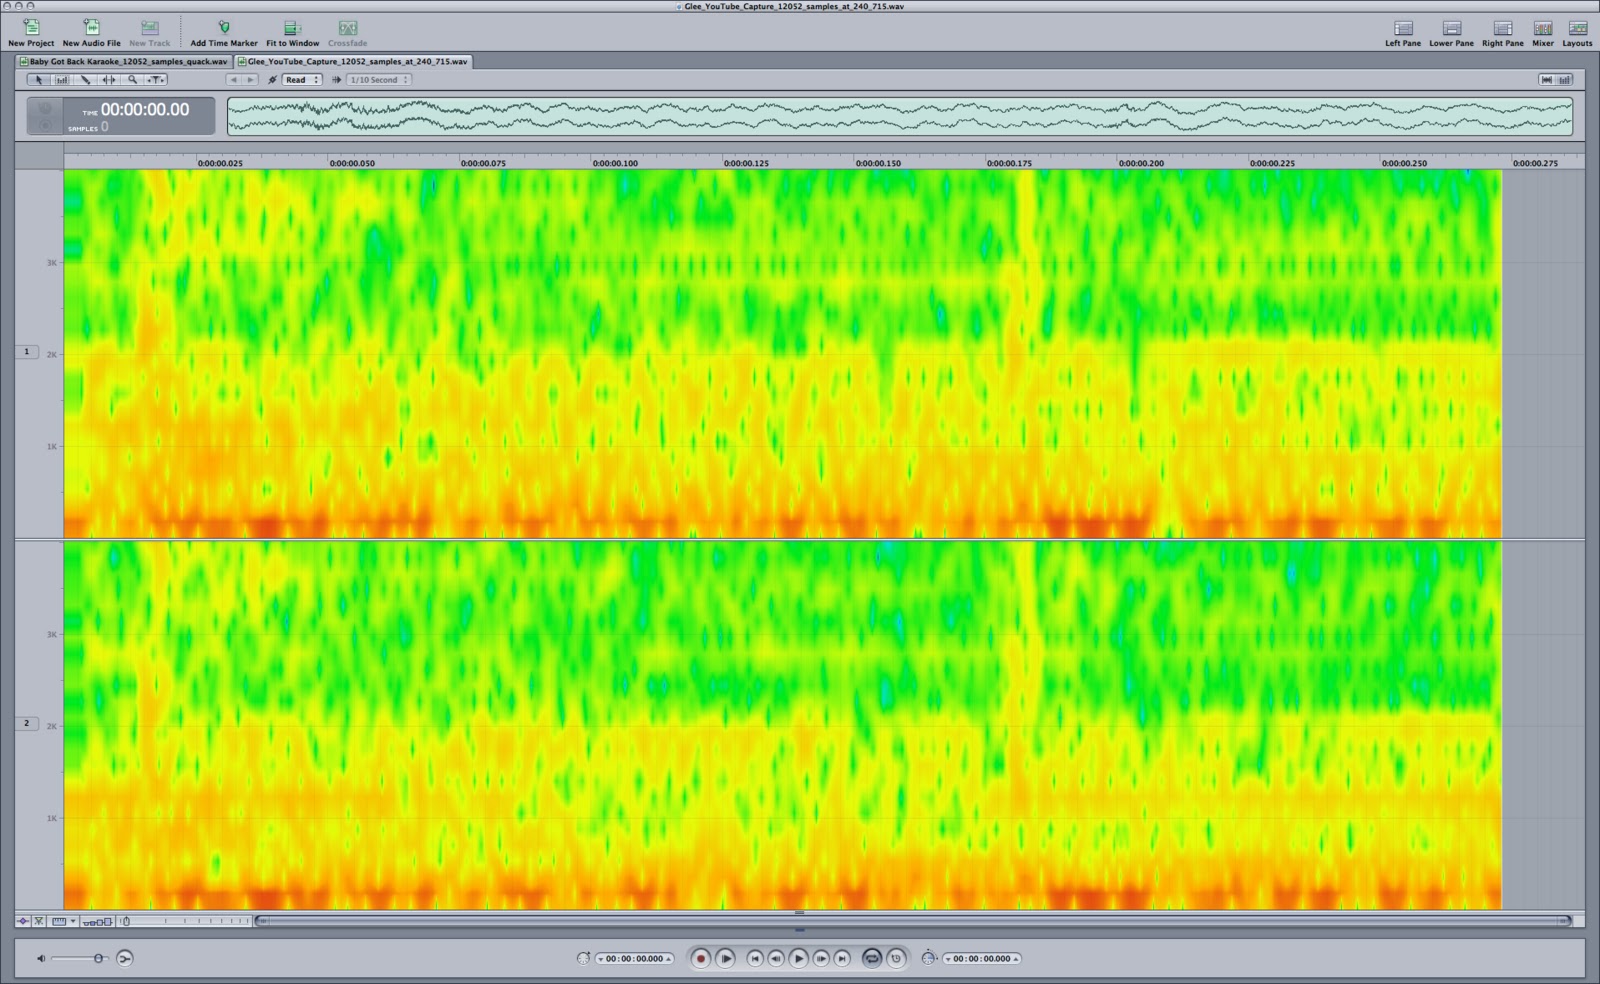Click the track height control icon

point(97,921)
